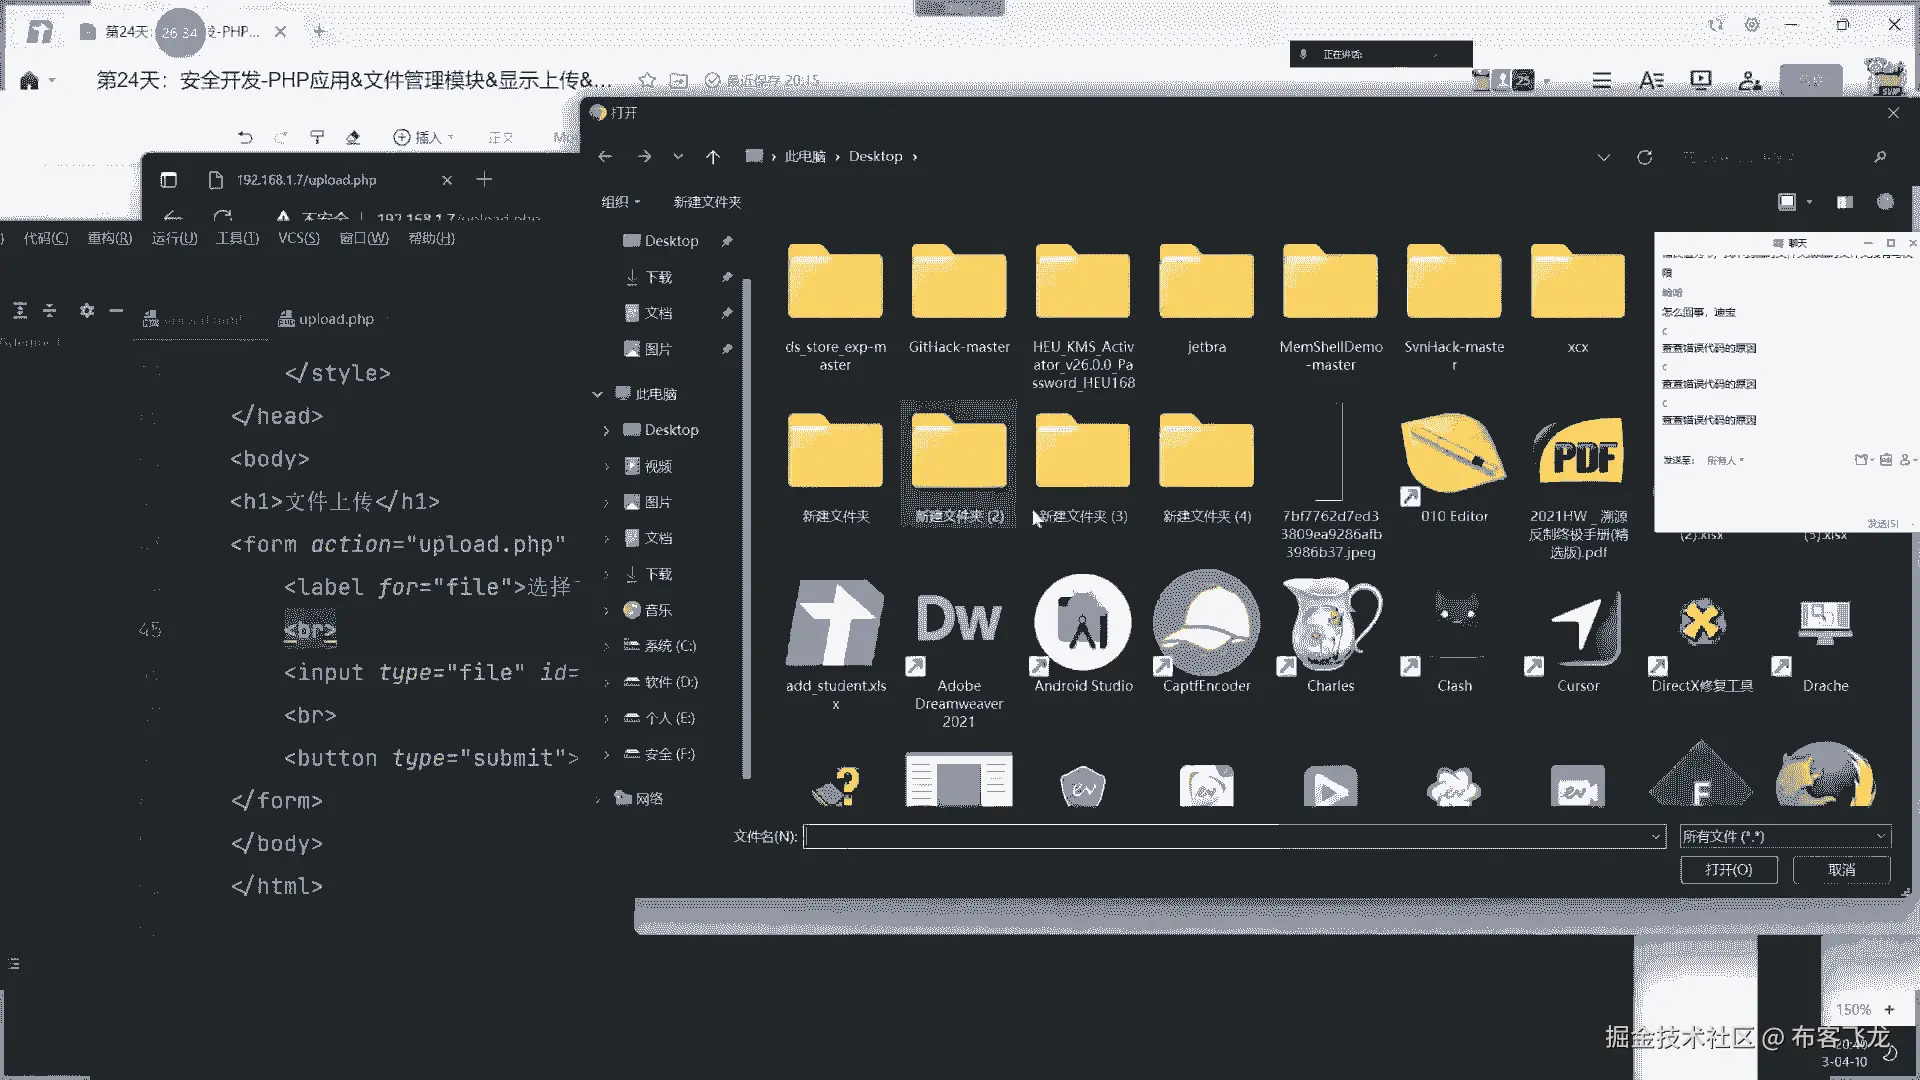Image resolution: width=1920 pixels, height=1080 pixels.
Task: Open the 组织 dropdown menu
Action: click(620, 202)
